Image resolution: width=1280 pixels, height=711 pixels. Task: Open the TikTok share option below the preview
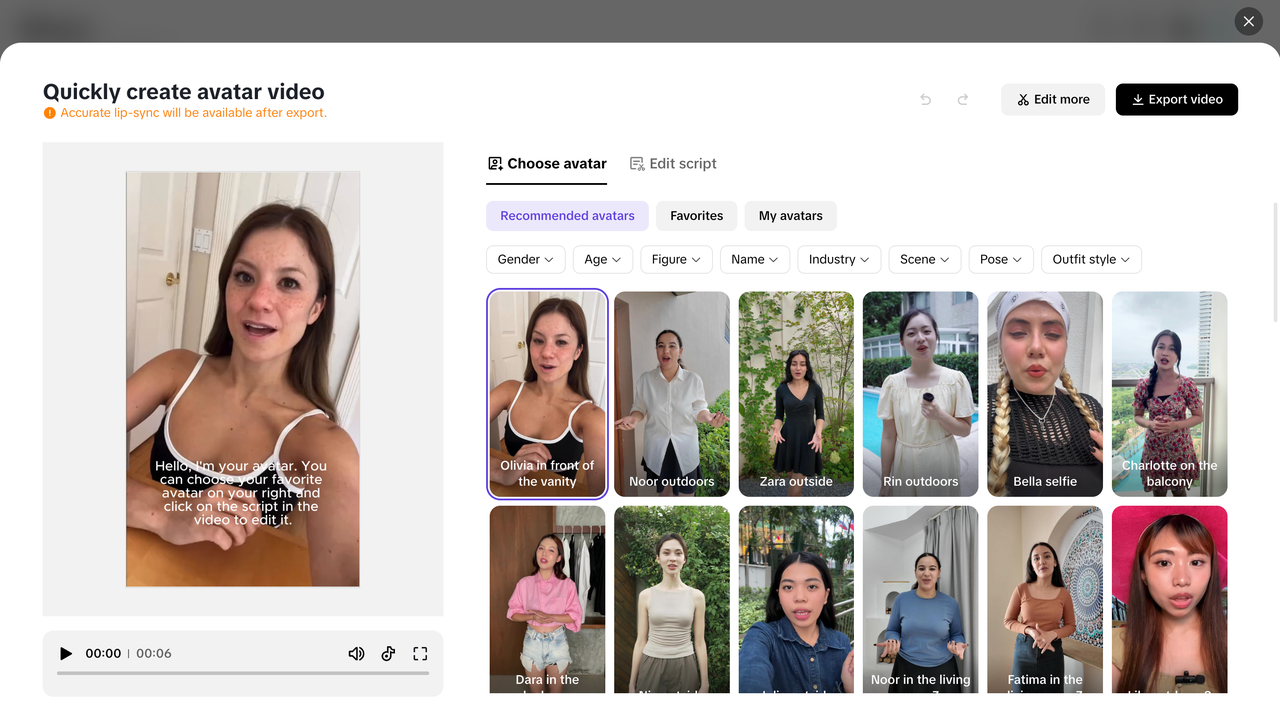click(x=388, y=653)
